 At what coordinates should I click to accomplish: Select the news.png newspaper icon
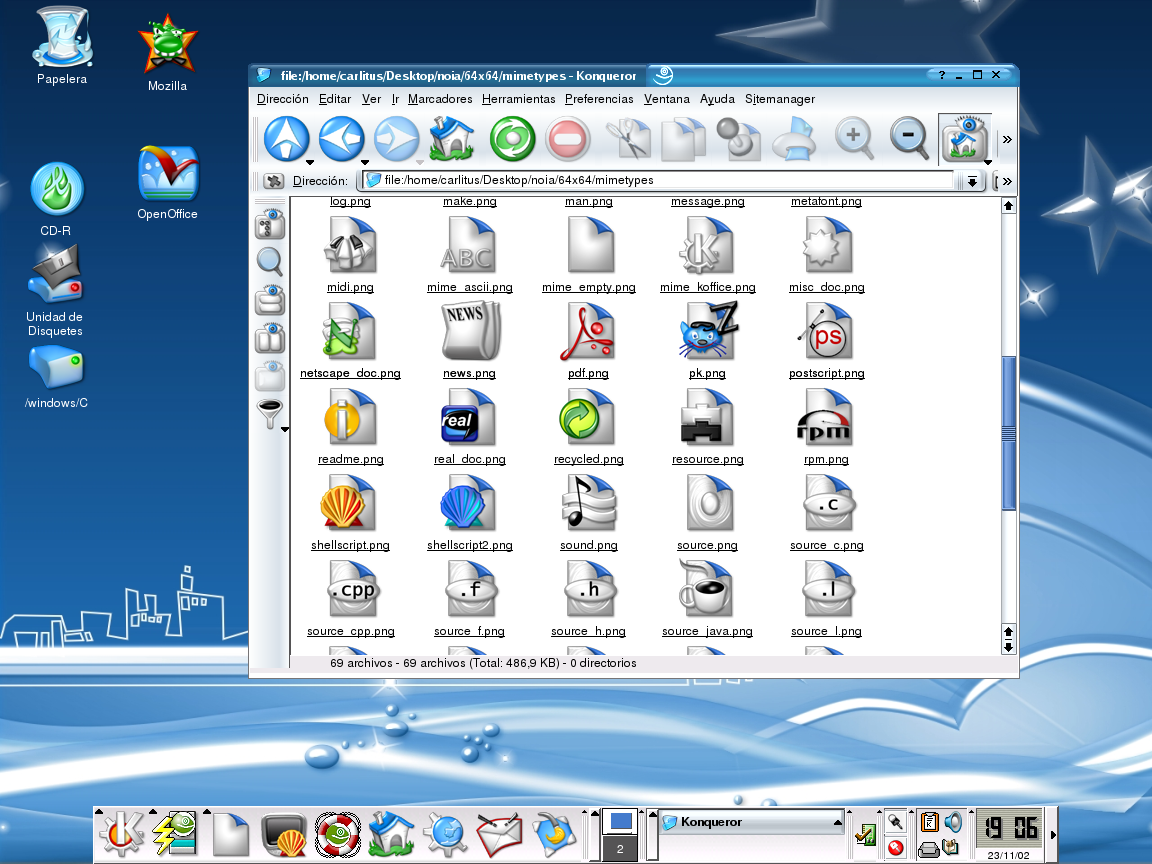(469, 331)
